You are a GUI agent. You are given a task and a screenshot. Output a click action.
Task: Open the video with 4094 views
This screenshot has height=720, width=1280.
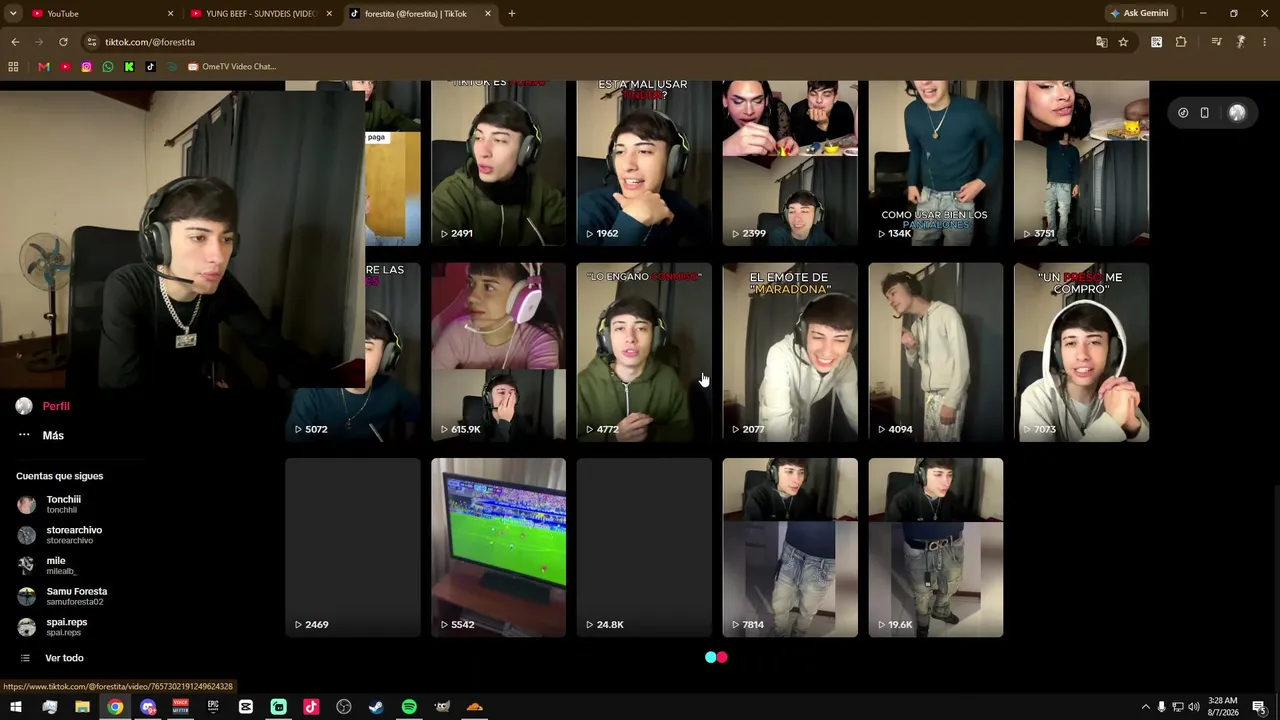click(935, 352)
